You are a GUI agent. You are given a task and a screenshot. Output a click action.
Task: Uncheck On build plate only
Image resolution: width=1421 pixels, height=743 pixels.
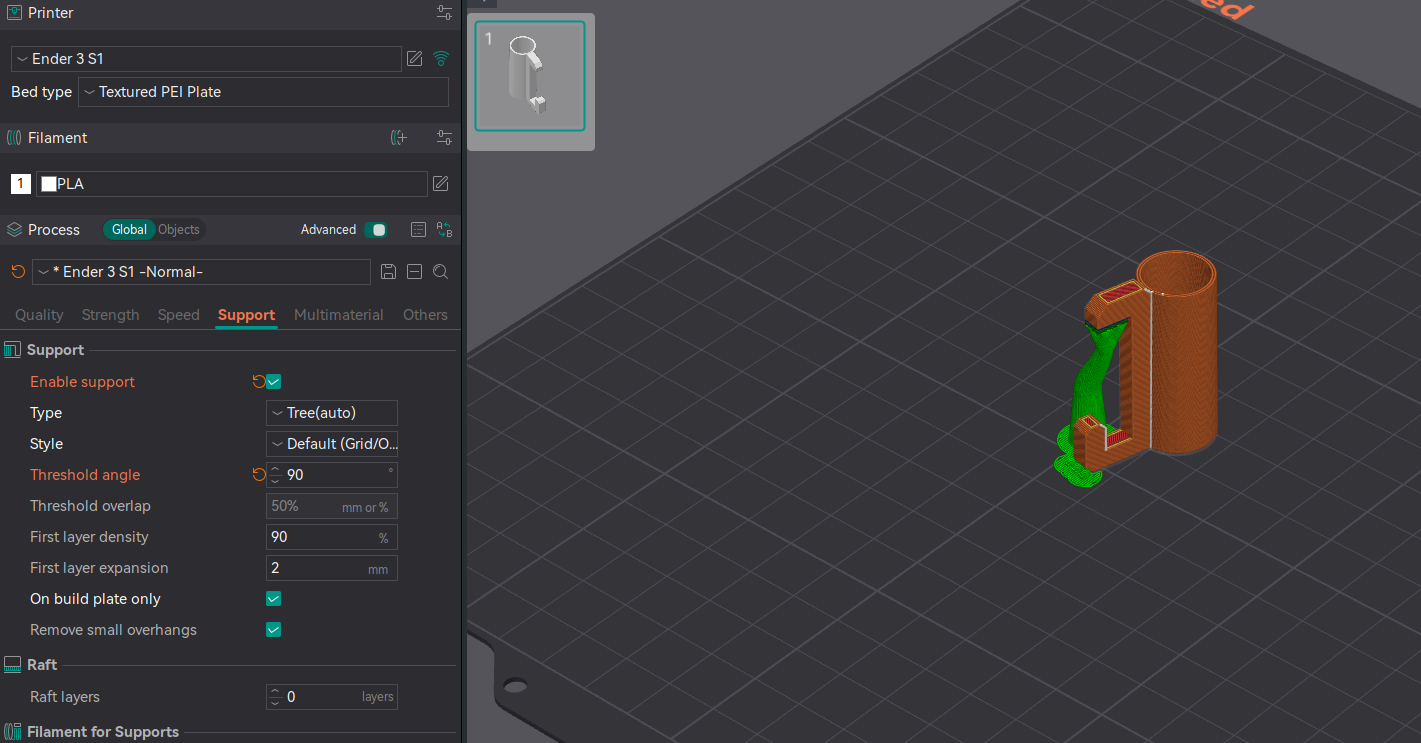(273, 599)
